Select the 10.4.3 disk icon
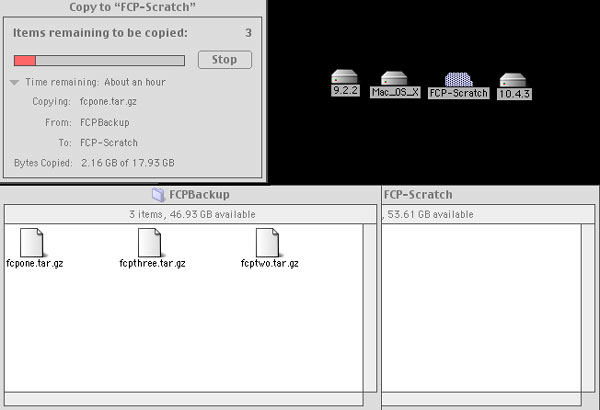The width and height of the screenshot is (600, 410). tap(513, 80)
